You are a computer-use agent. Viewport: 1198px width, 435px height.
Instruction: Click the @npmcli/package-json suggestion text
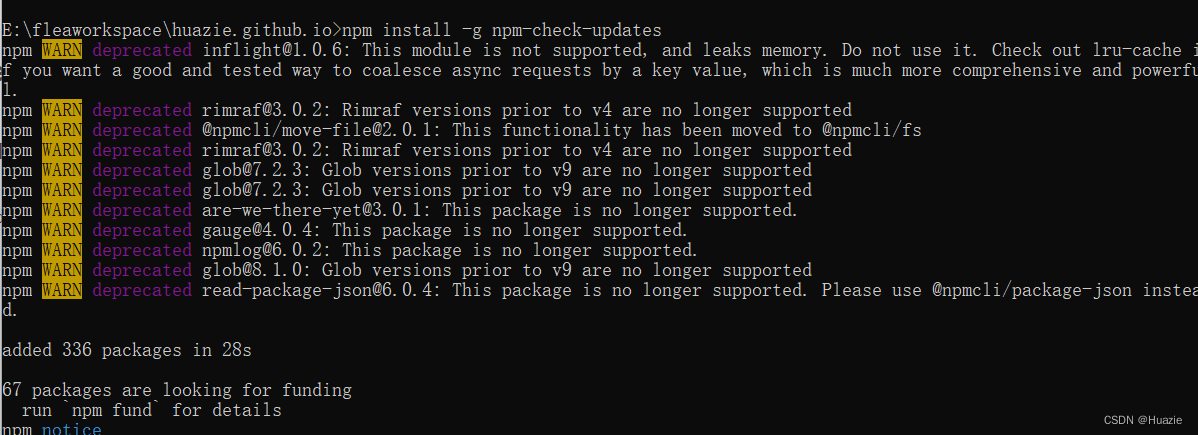coord(1031,289)
